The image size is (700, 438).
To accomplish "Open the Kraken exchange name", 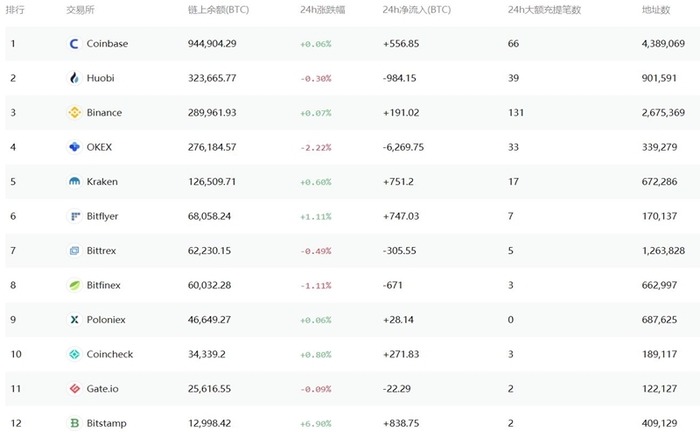I will click(x=102, y=182).
